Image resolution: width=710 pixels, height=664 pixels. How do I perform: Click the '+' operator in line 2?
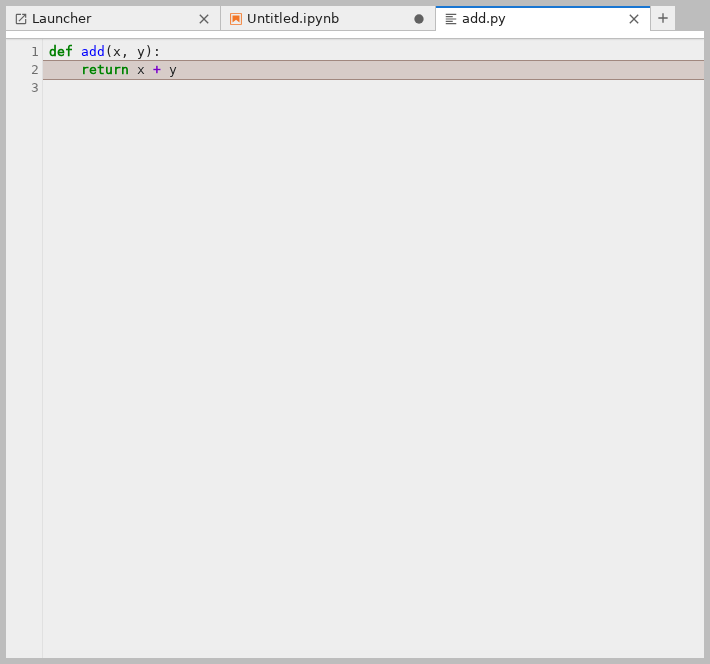coord(157,70)
